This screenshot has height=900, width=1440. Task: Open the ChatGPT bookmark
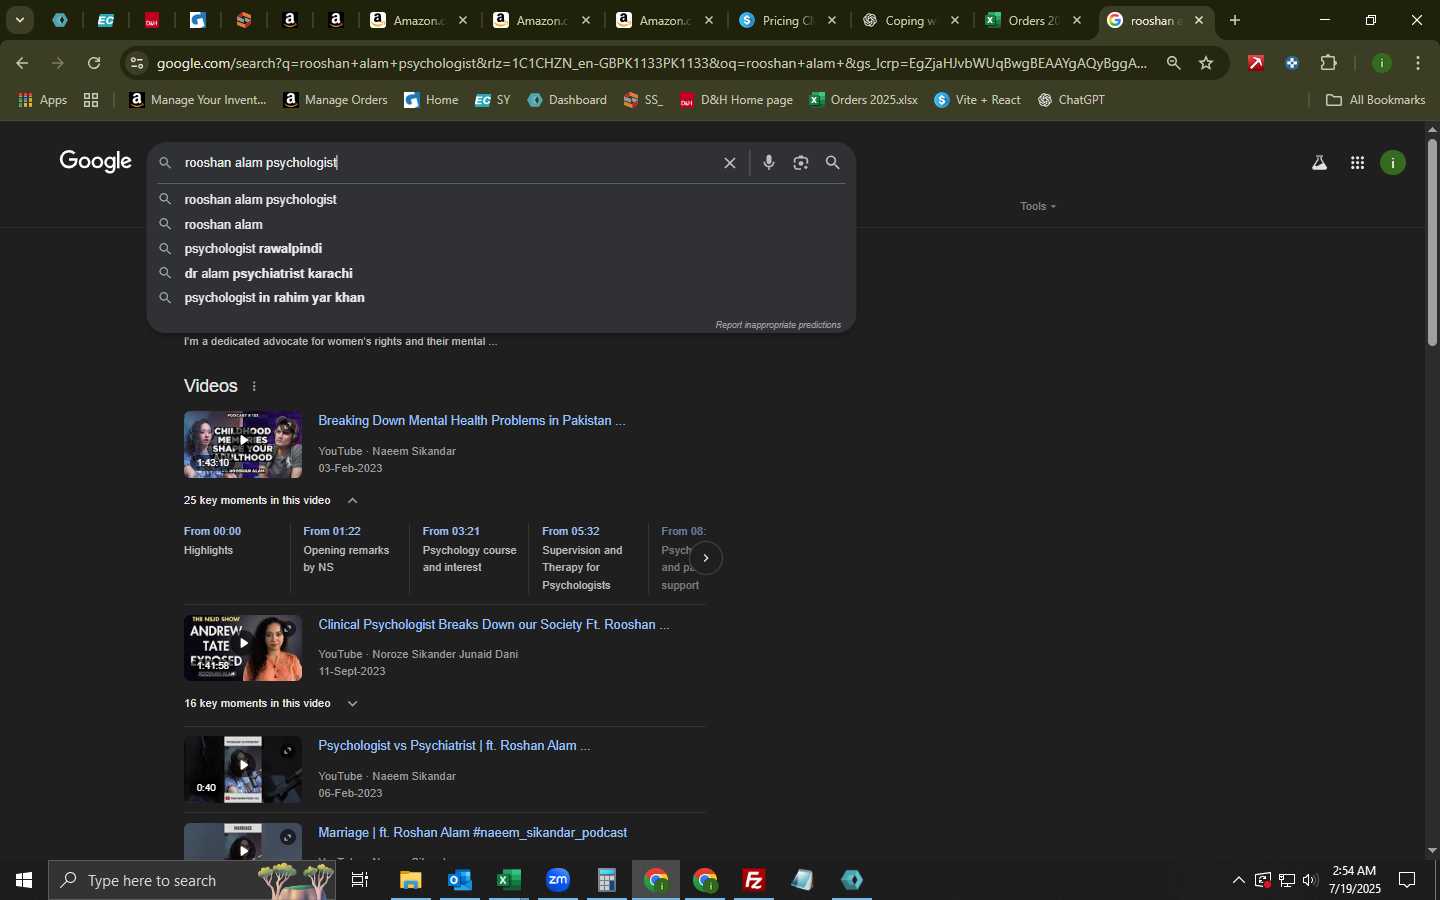(1071, 100)
